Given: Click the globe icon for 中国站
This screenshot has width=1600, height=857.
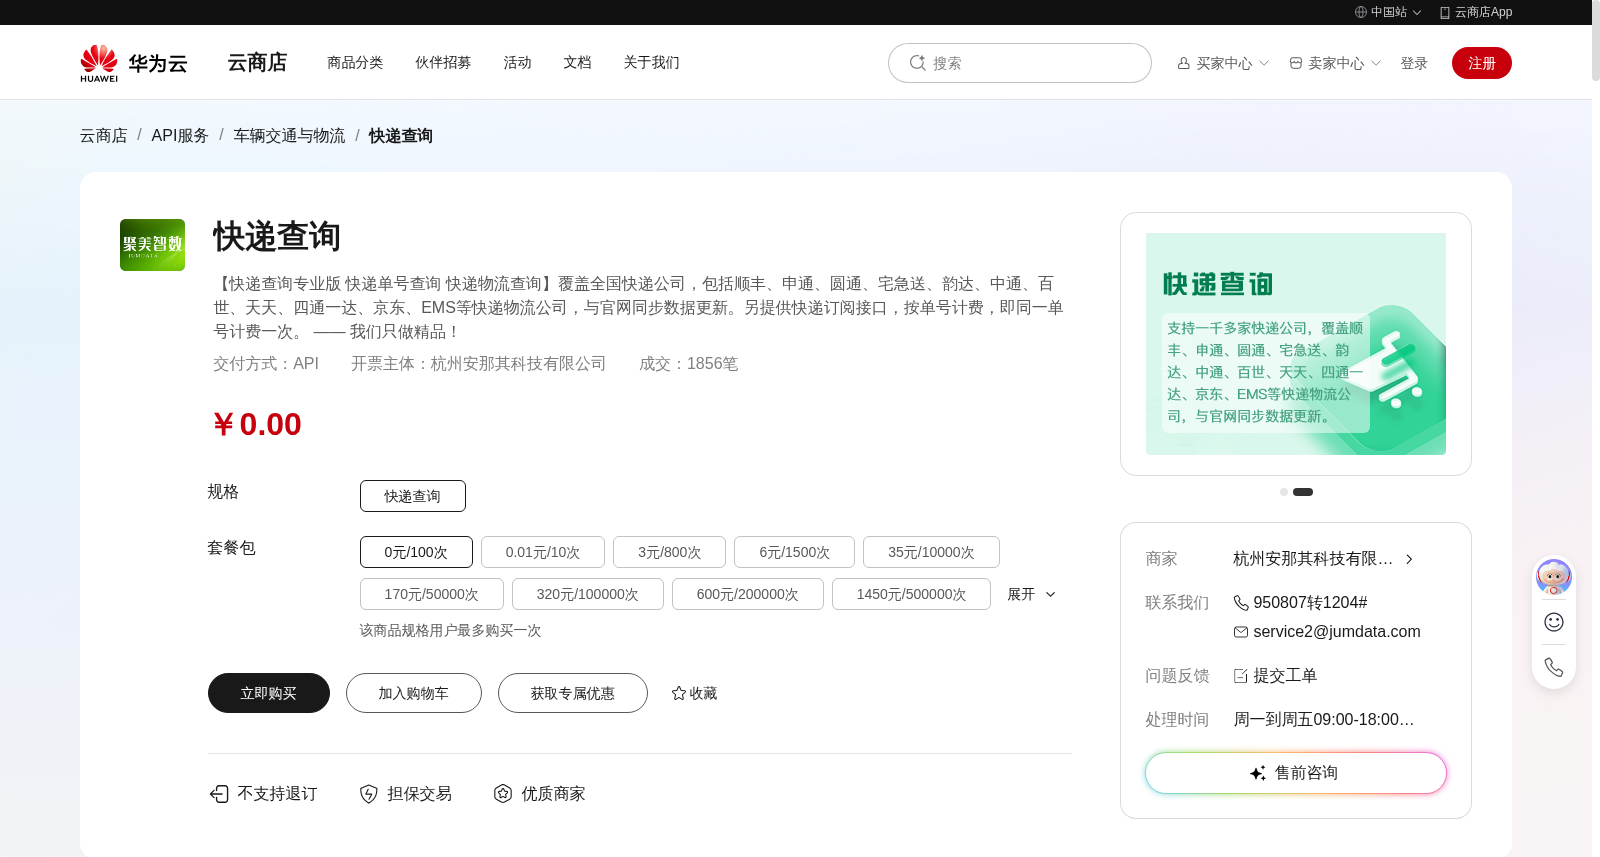Looking at the screenshot, I should coord(1360,12).
